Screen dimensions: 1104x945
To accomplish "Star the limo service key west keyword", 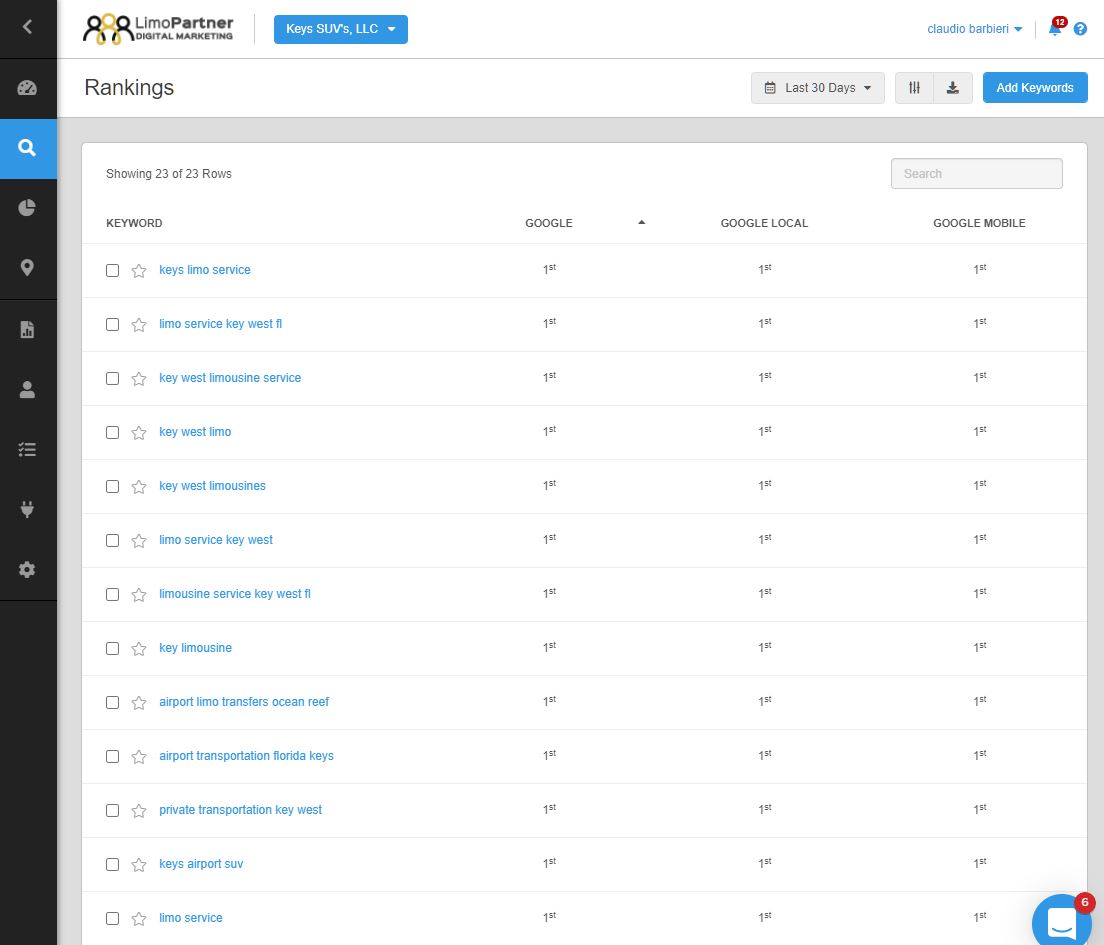I will 139,541.
